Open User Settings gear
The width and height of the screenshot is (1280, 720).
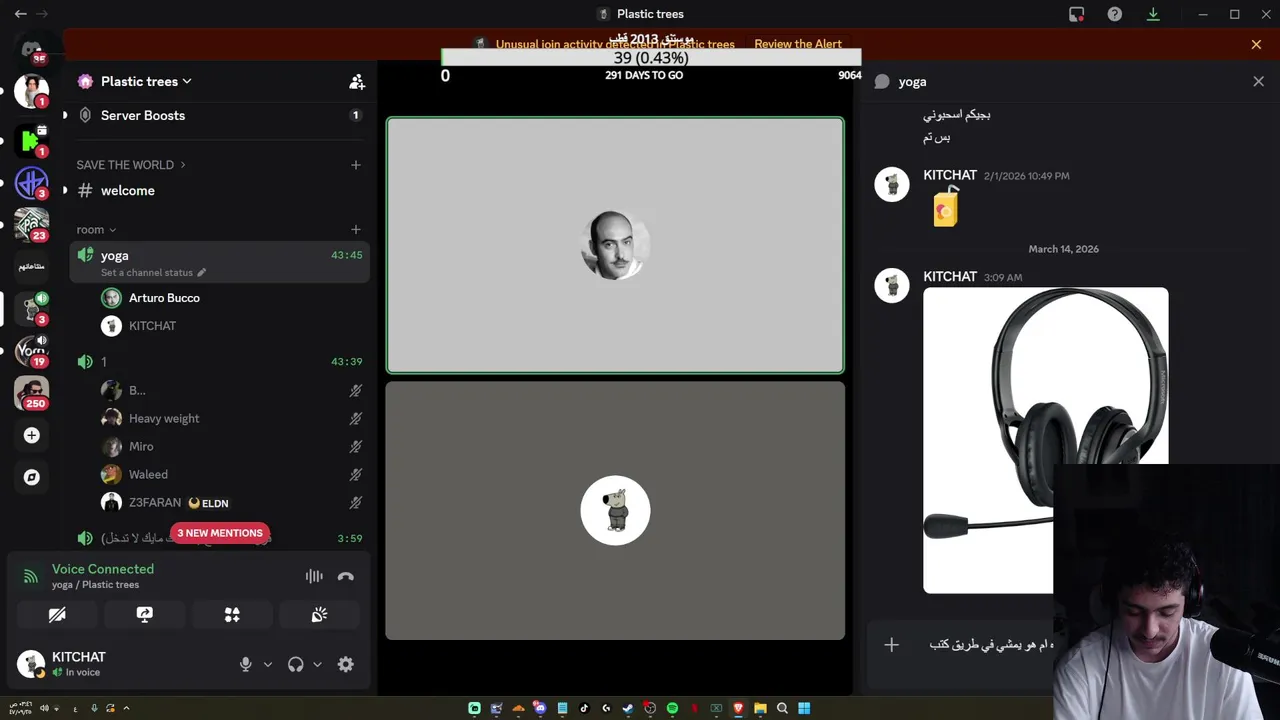tap(346, 664)
